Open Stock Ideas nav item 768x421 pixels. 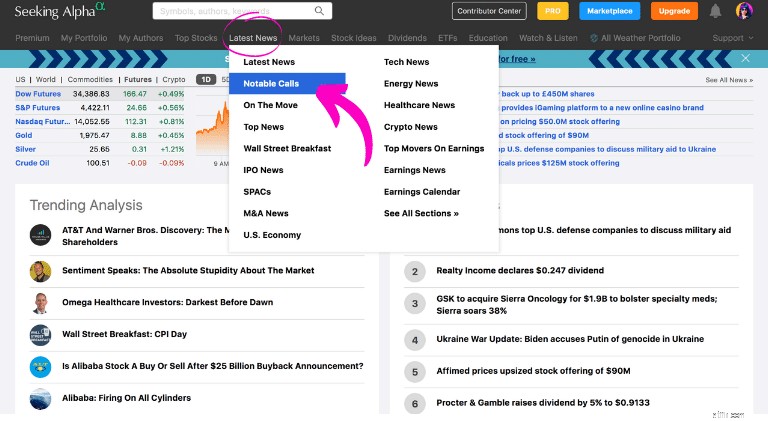coord(354,38)
